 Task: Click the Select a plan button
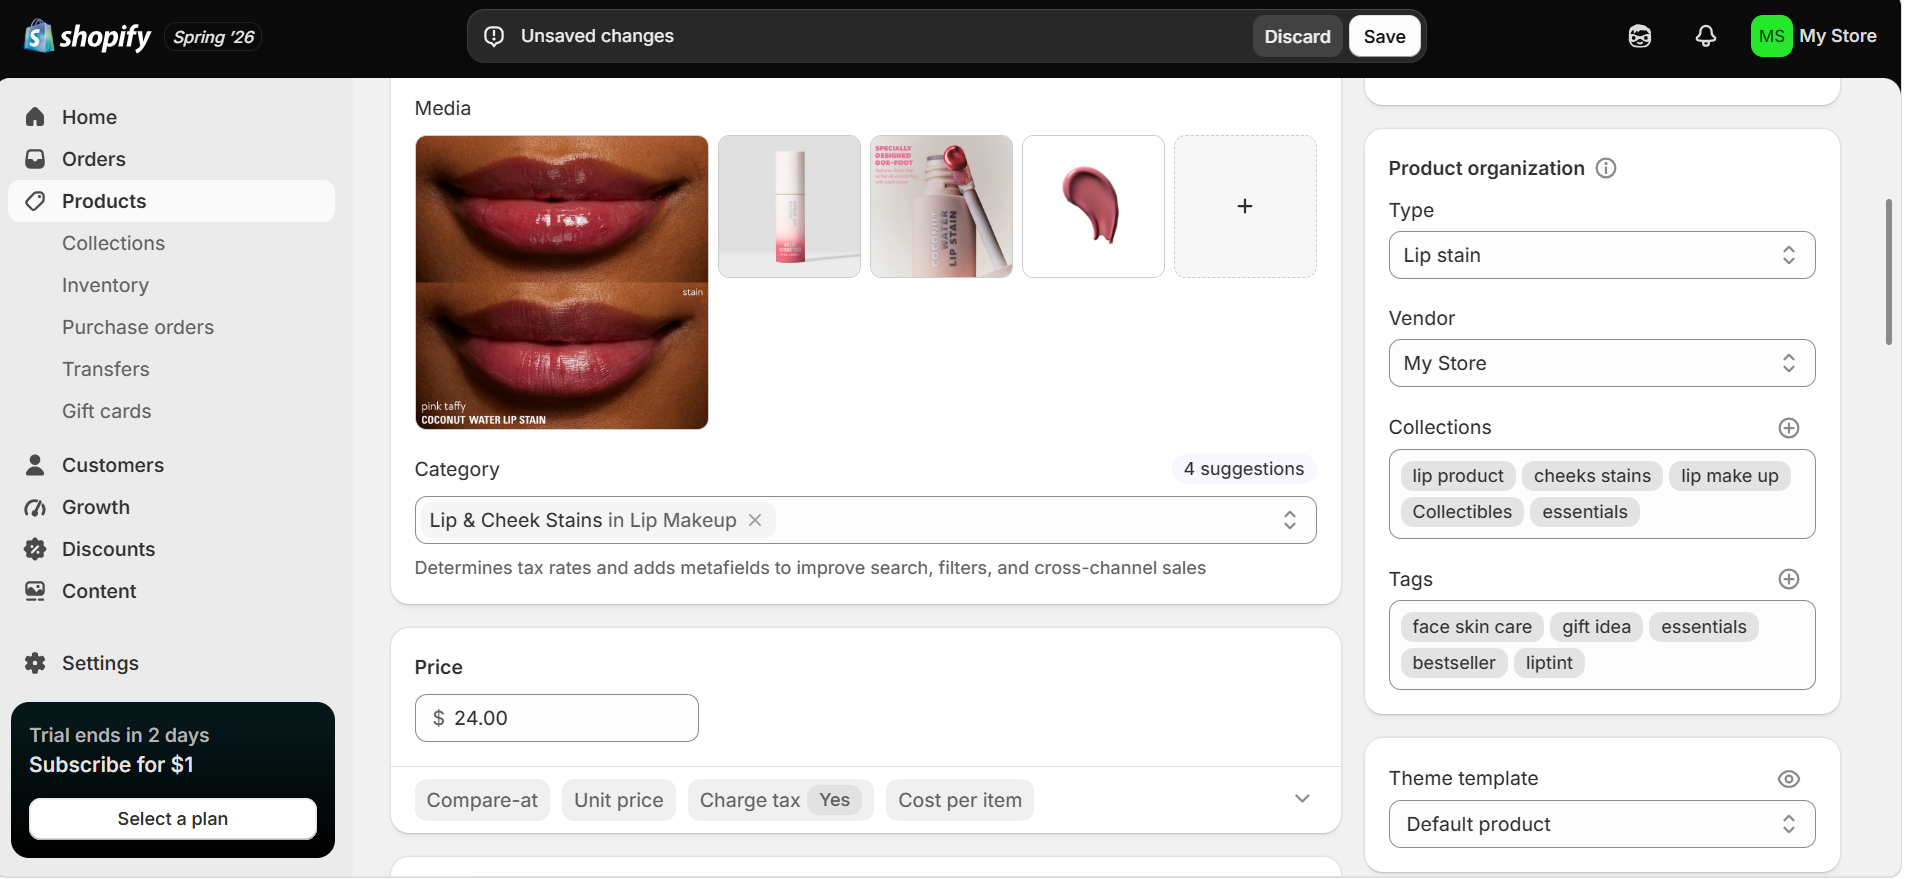[173, 819]
